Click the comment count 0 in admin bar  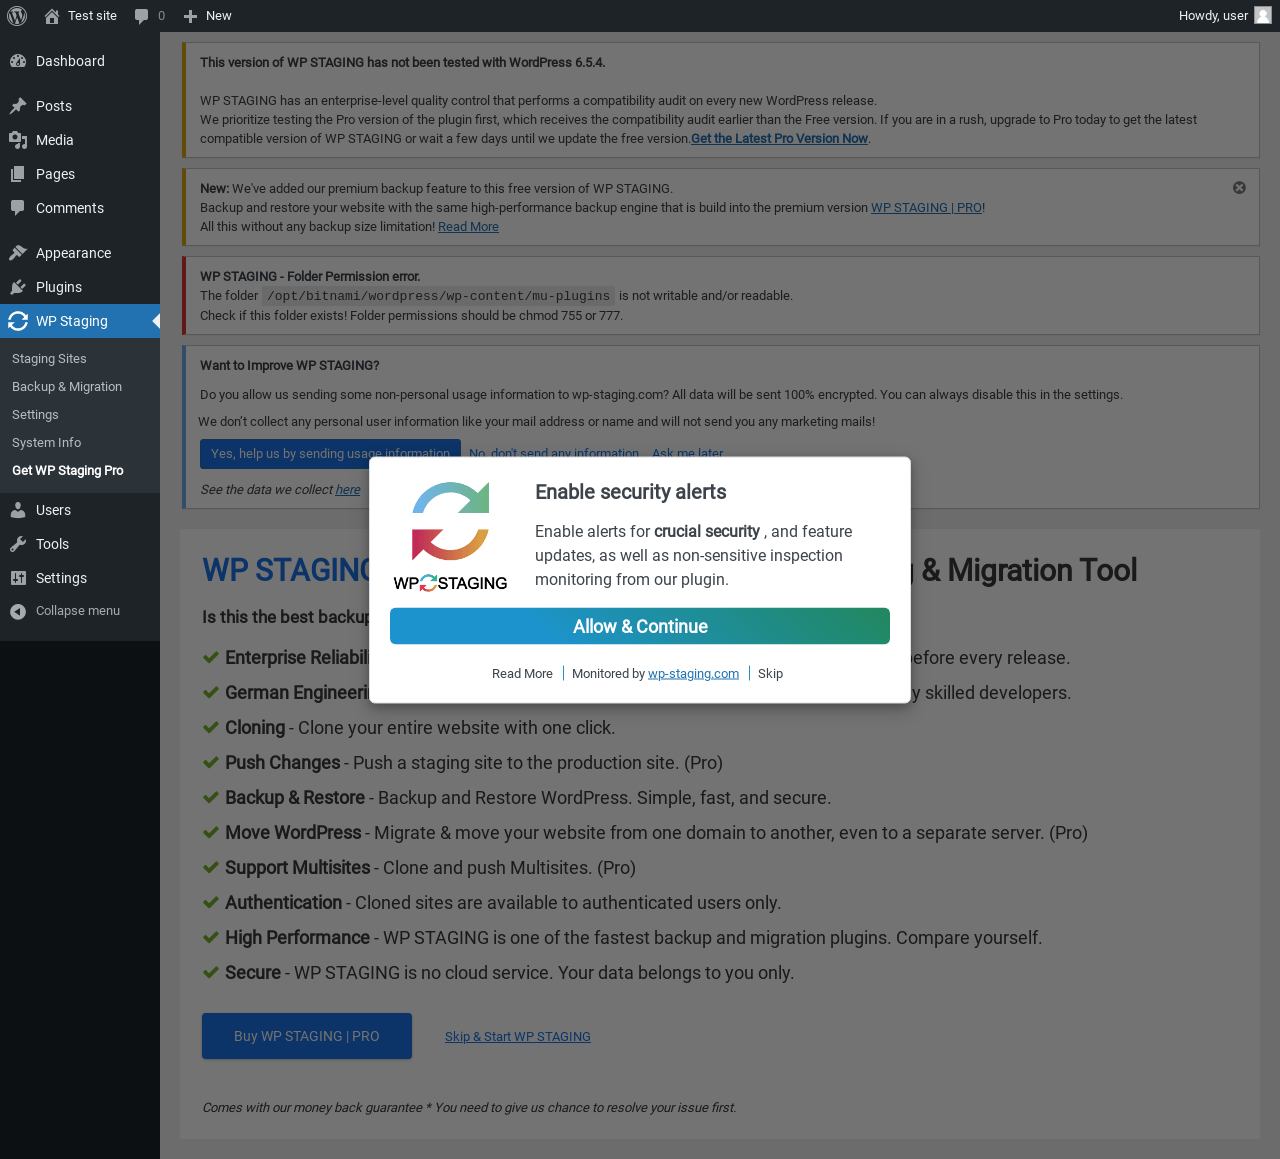point(162,16)
